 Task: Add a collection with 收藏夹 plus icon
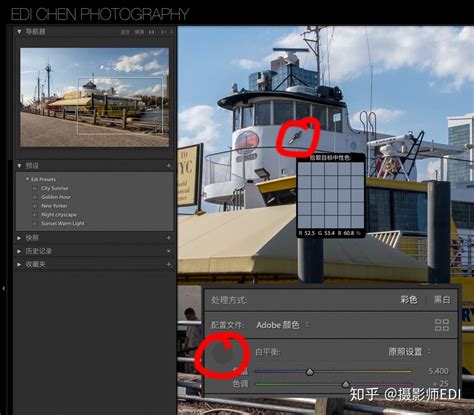pos(168,264)
